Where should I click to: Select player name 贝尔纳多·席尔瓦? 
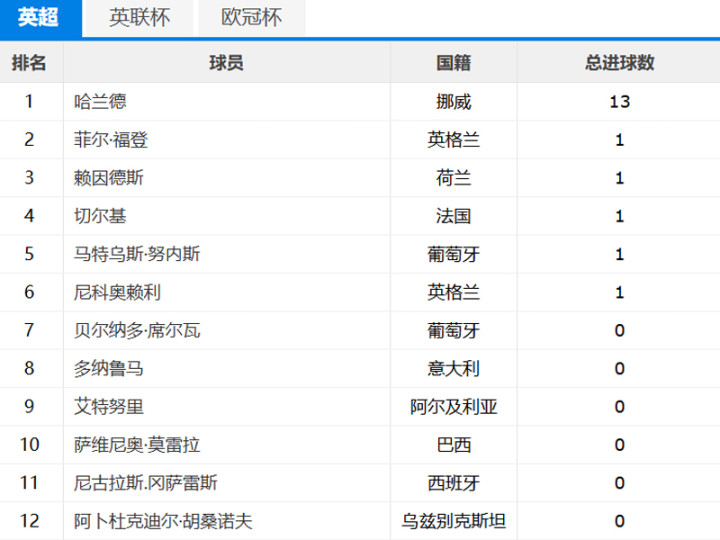pyautogui.click(x=137, y=330)
